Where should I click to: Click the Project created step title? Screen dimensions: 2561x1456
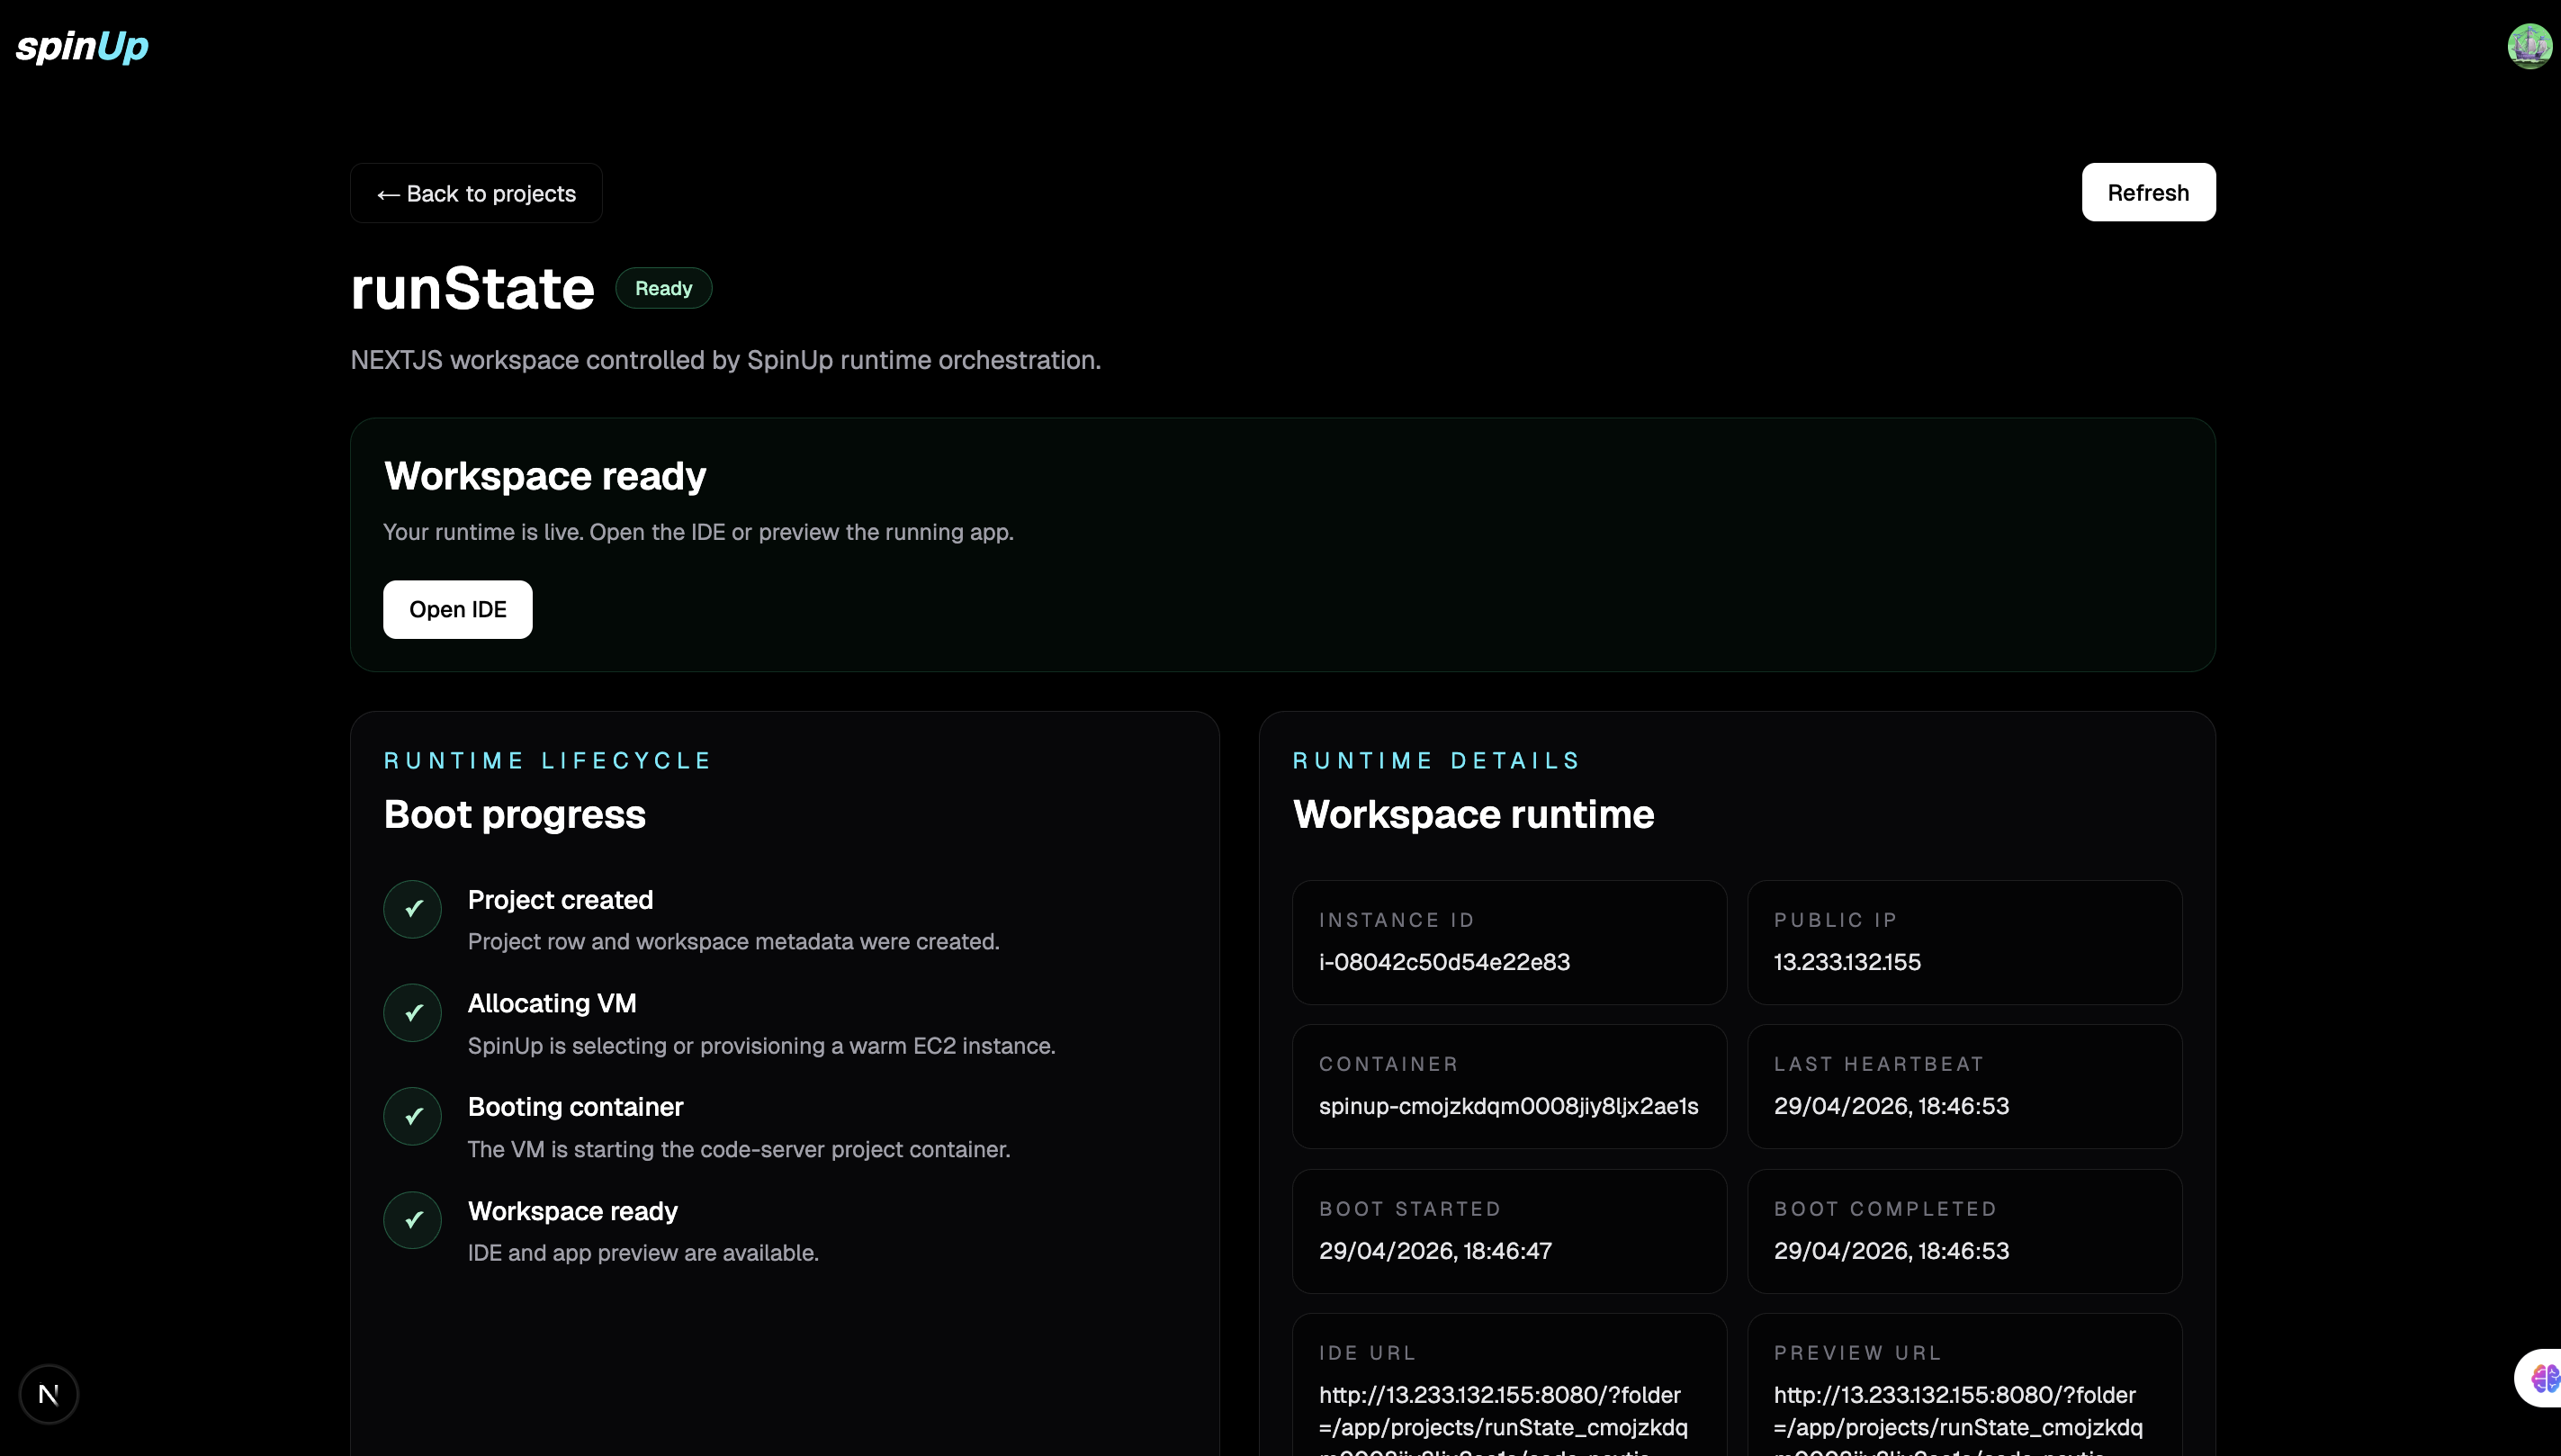coord(560,900)
